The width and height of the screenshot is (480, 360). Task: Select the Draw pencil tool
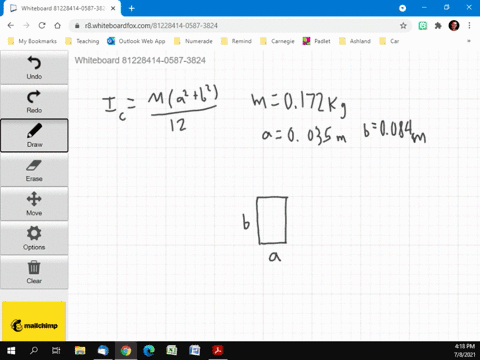[34, 136]
